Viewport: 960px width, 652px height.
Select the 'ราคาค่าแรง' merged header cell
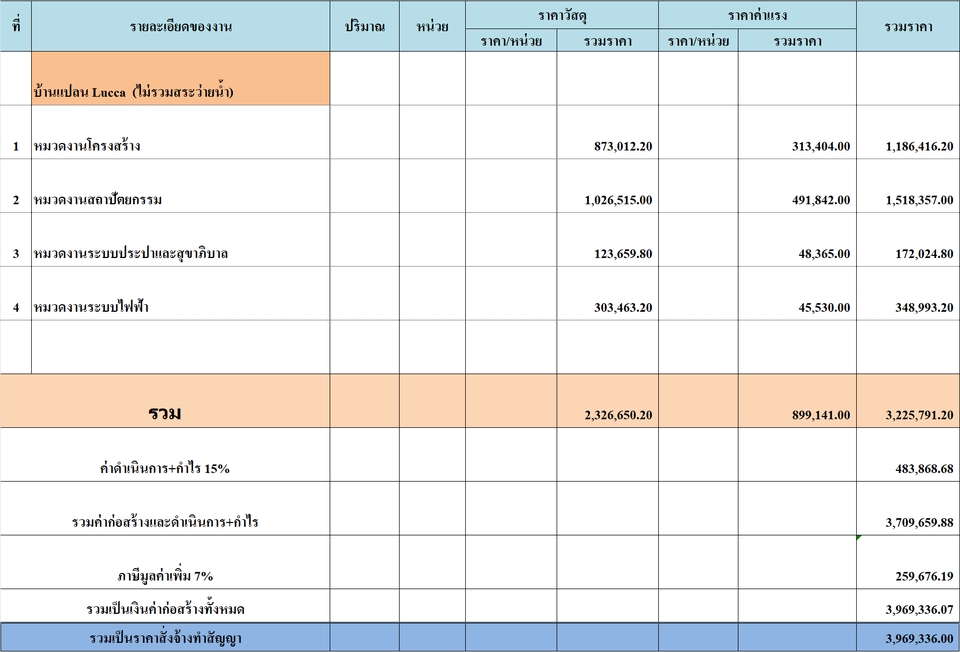757,15
